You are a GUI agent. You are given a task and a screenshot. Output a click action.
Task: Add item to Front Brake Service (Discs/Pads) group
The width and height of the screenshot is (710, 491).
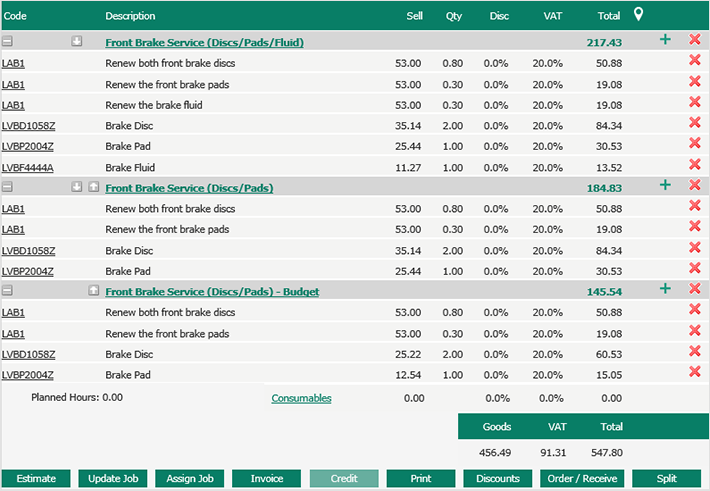[665, 185]
